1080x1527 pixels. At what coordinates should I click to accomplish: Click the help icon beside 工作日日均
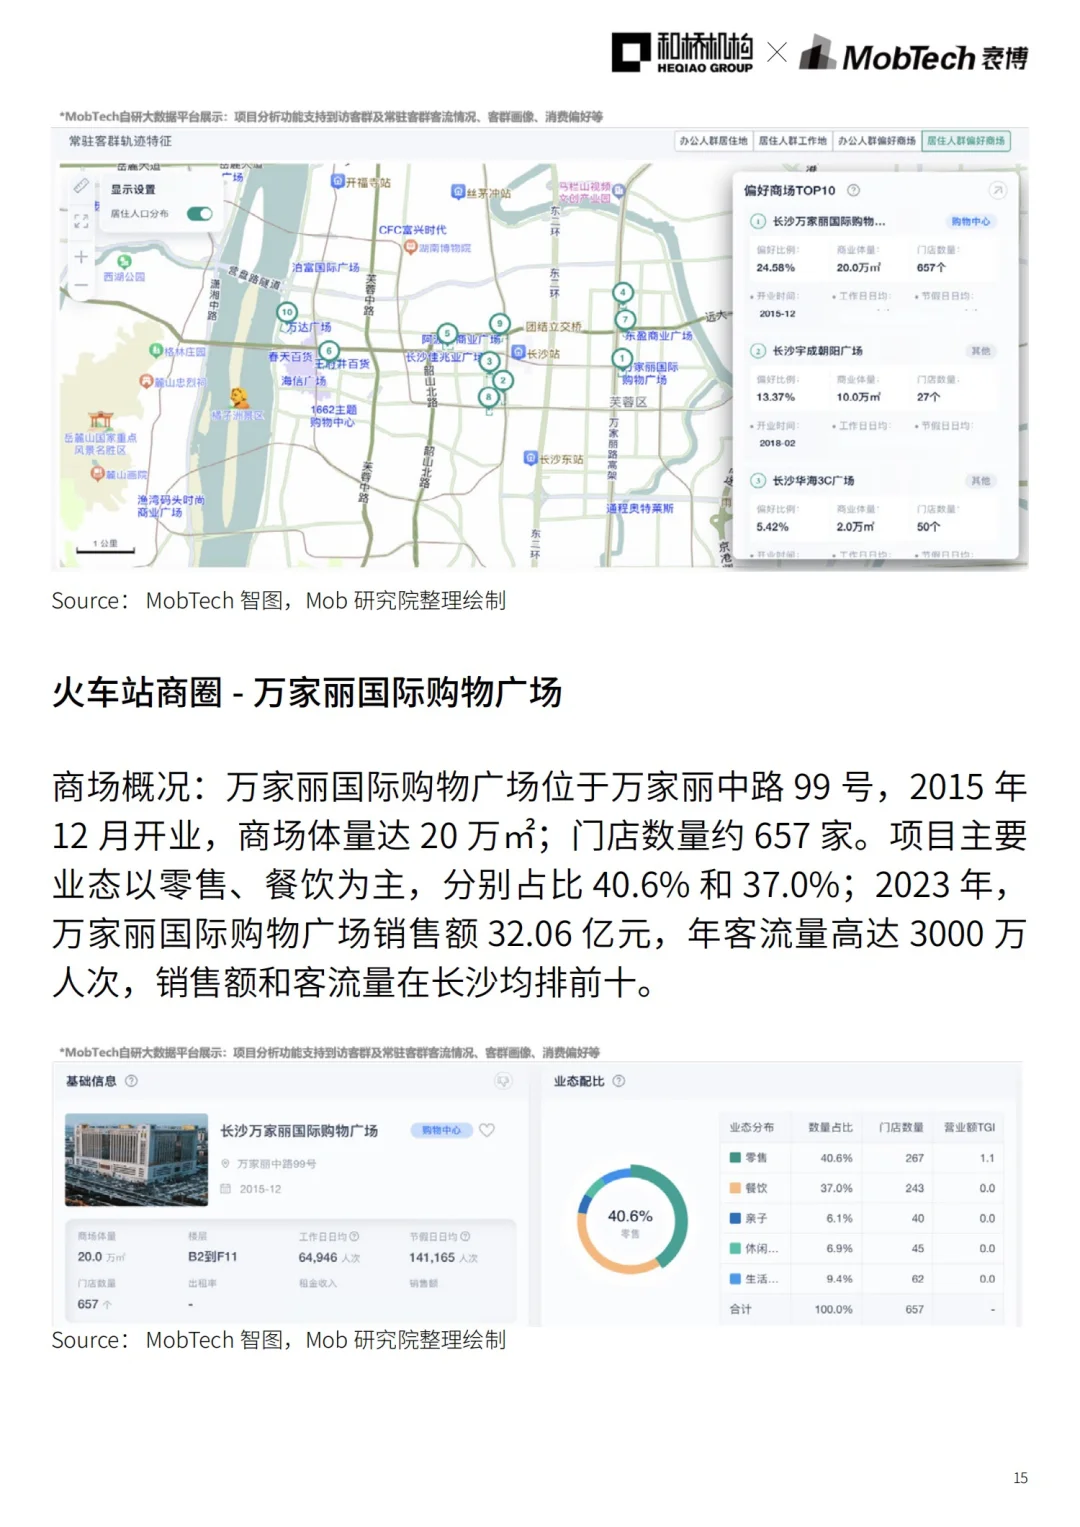click(x=354, y=1237)
